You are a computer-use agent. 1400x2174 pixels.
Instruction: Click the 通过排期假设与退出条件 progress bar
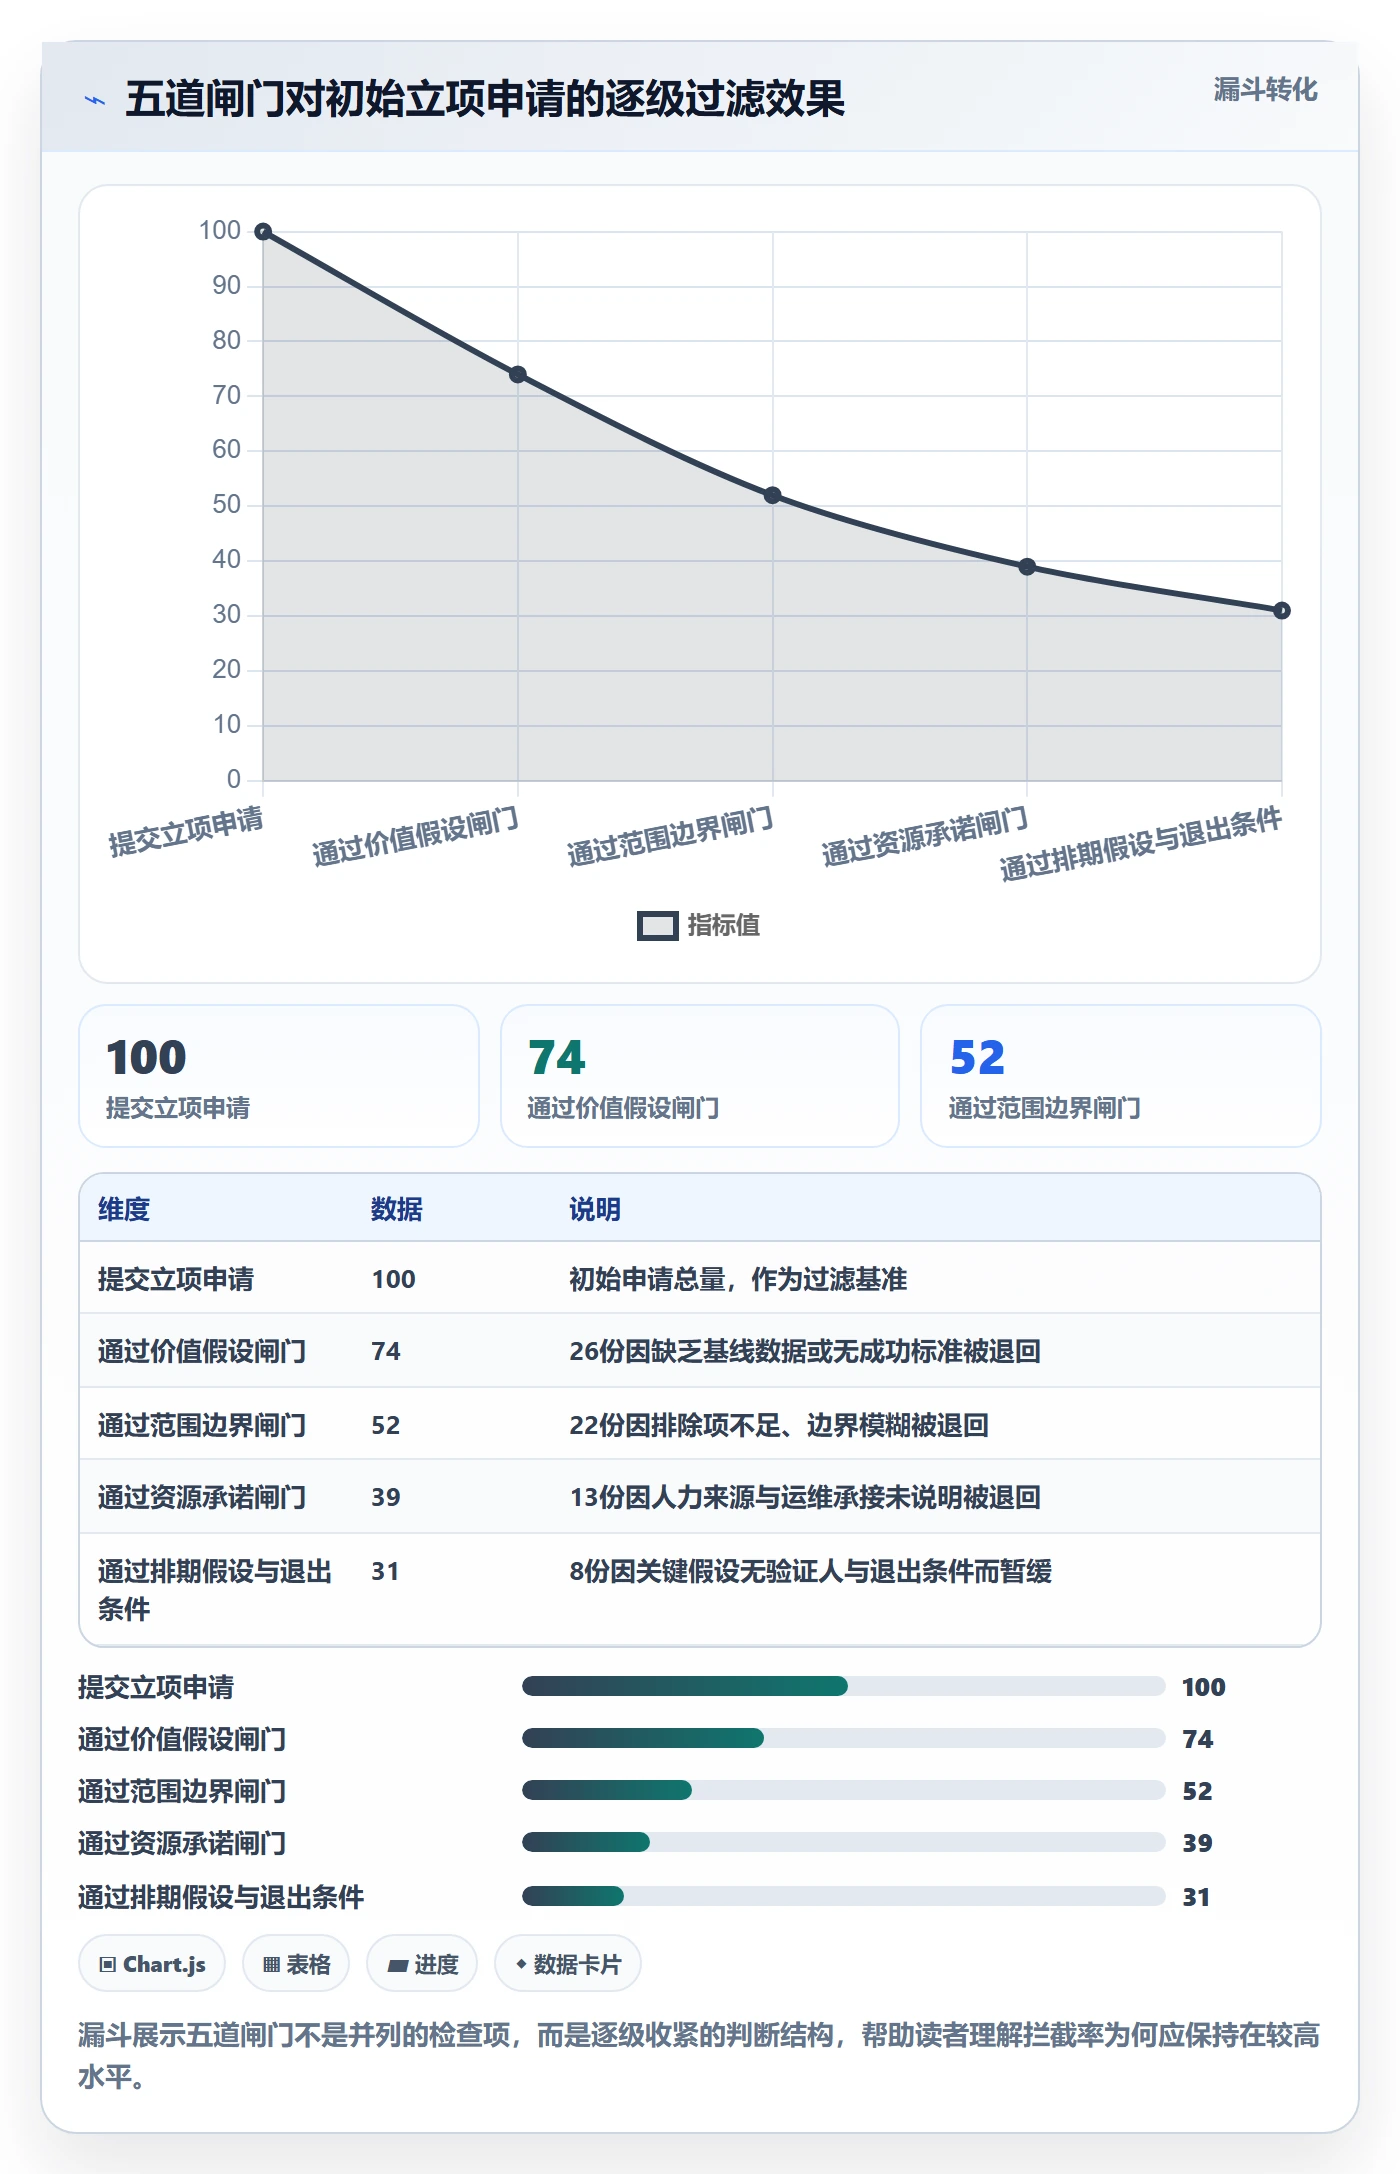844,1897
